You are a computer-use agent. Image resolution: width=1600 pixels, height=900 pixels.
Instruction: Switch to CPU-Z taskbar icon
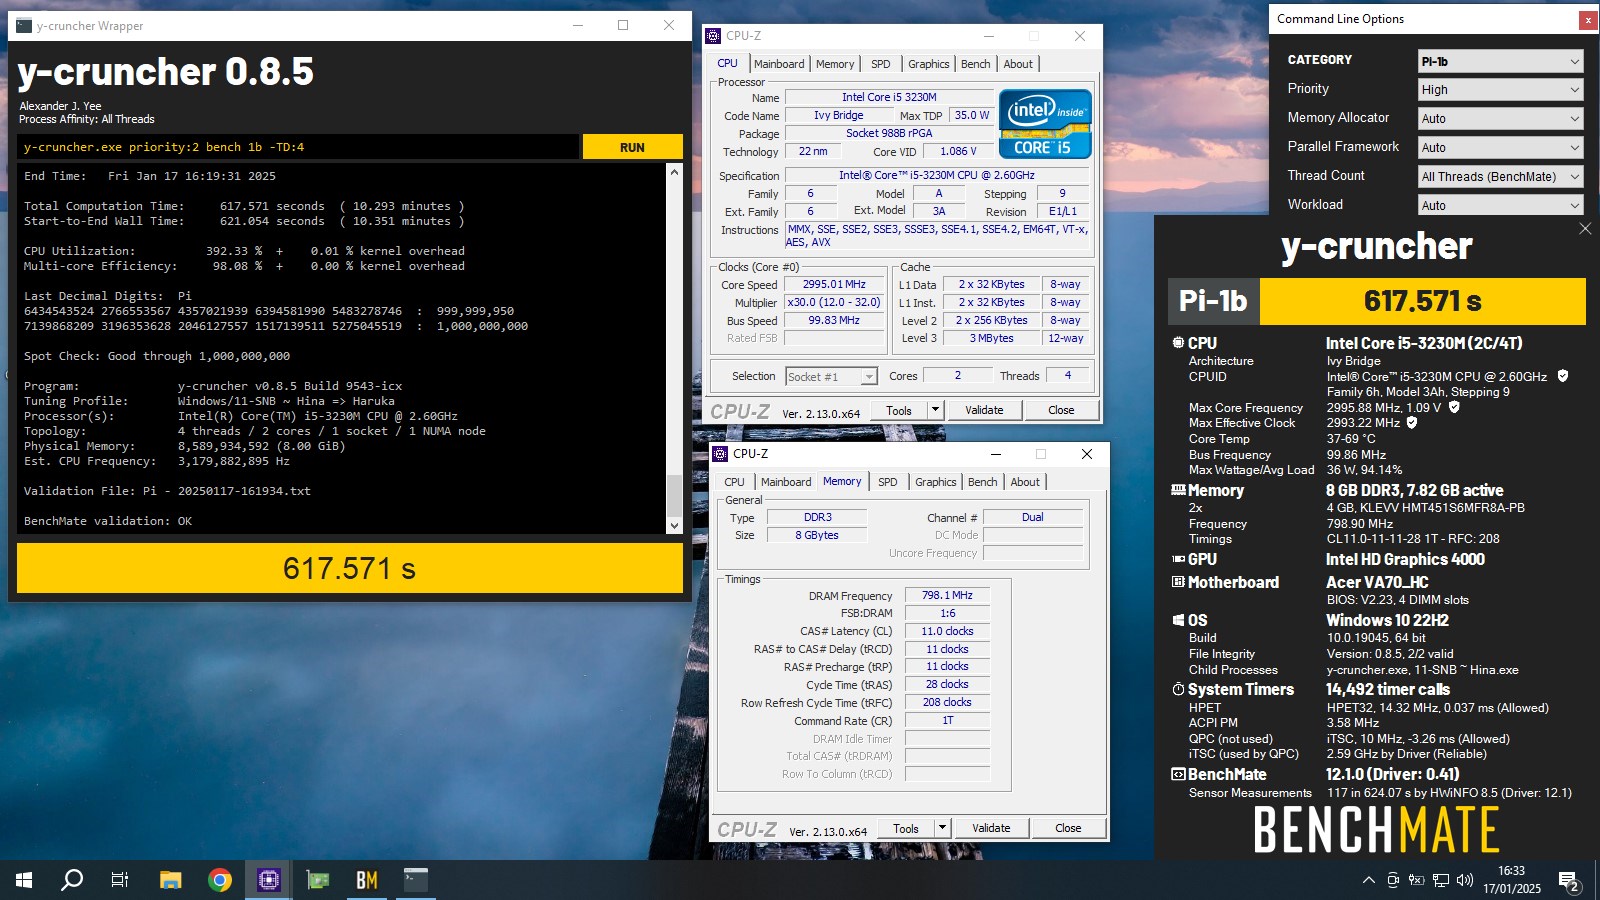click(x=269, y=880)
